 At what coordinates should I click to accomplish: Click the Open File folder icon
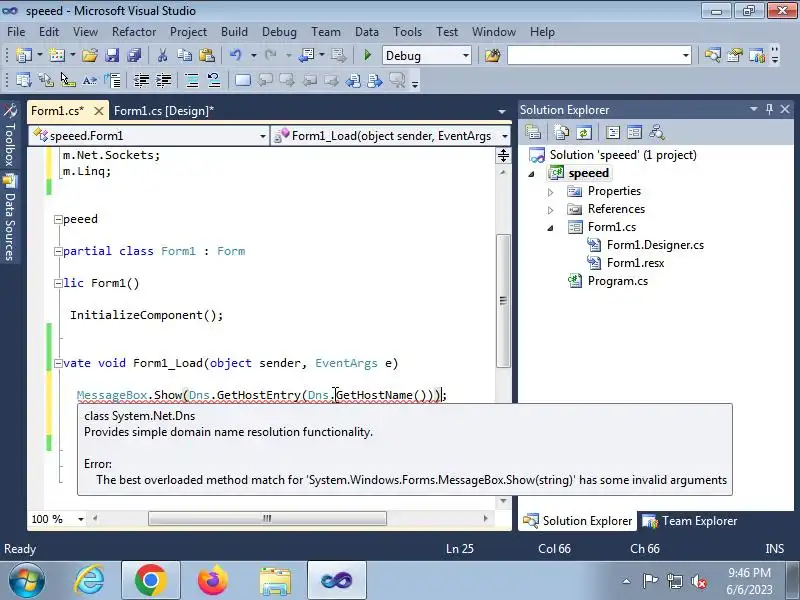[89, 55]
